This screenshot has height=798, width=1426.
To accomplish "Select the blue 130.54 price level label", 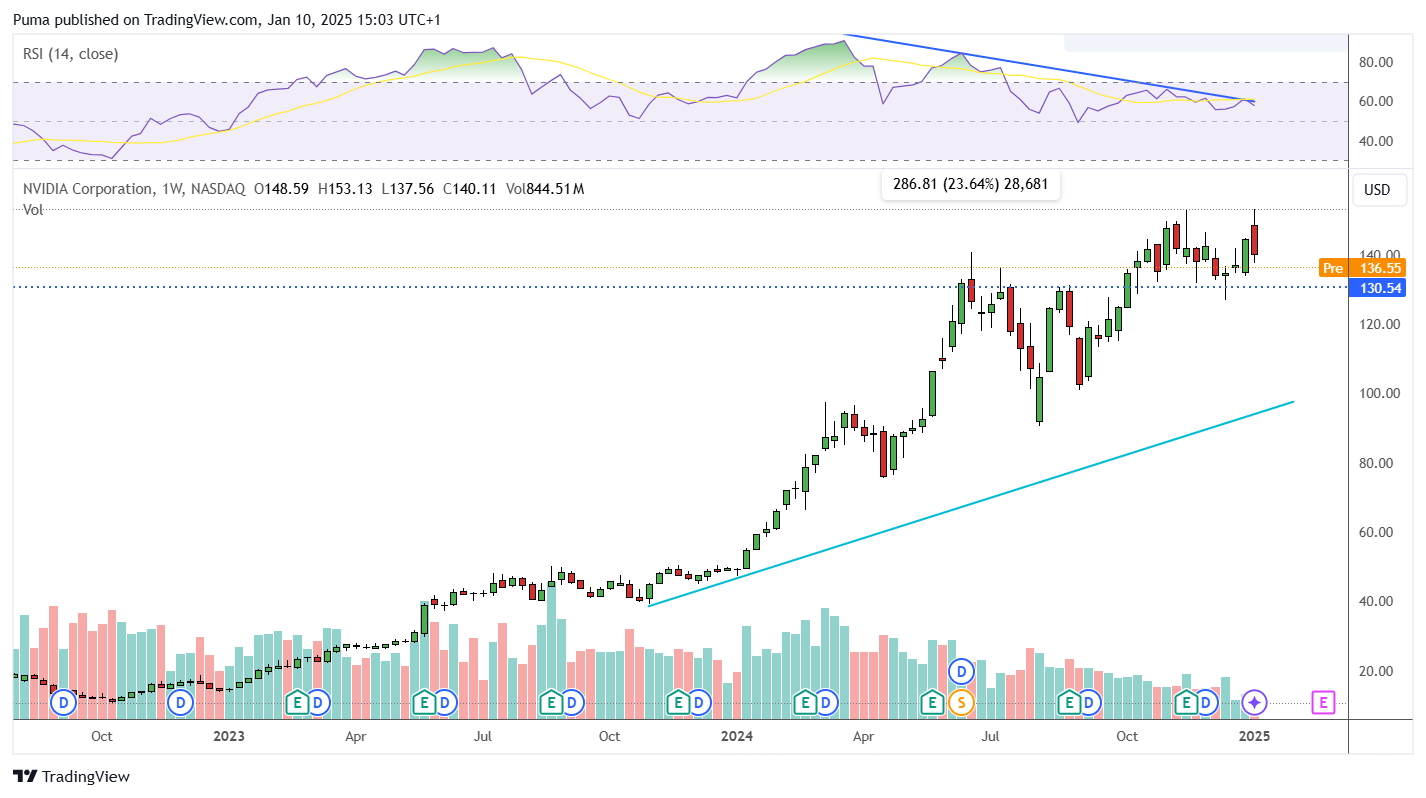I will [1377, 287].
